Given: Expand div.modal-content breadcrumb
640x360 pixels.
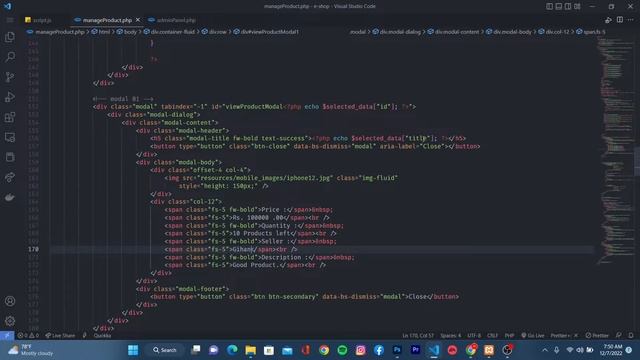Looking at the screenshot, I should coord(453,32).
